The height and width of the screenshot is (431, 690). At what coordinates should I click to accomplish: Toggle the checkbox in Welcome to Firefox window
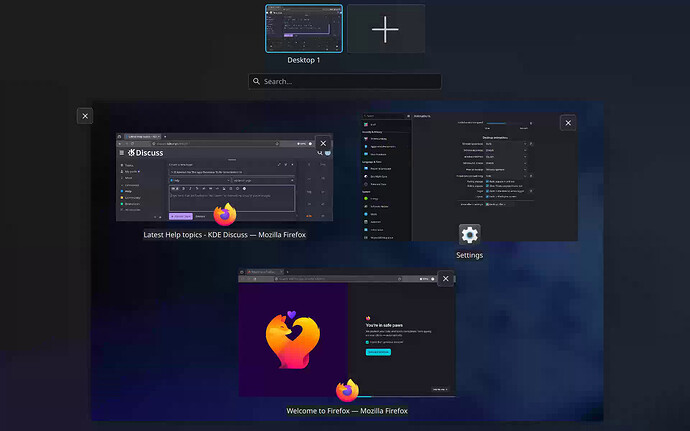pyautogui.click(x=367, y=342)
